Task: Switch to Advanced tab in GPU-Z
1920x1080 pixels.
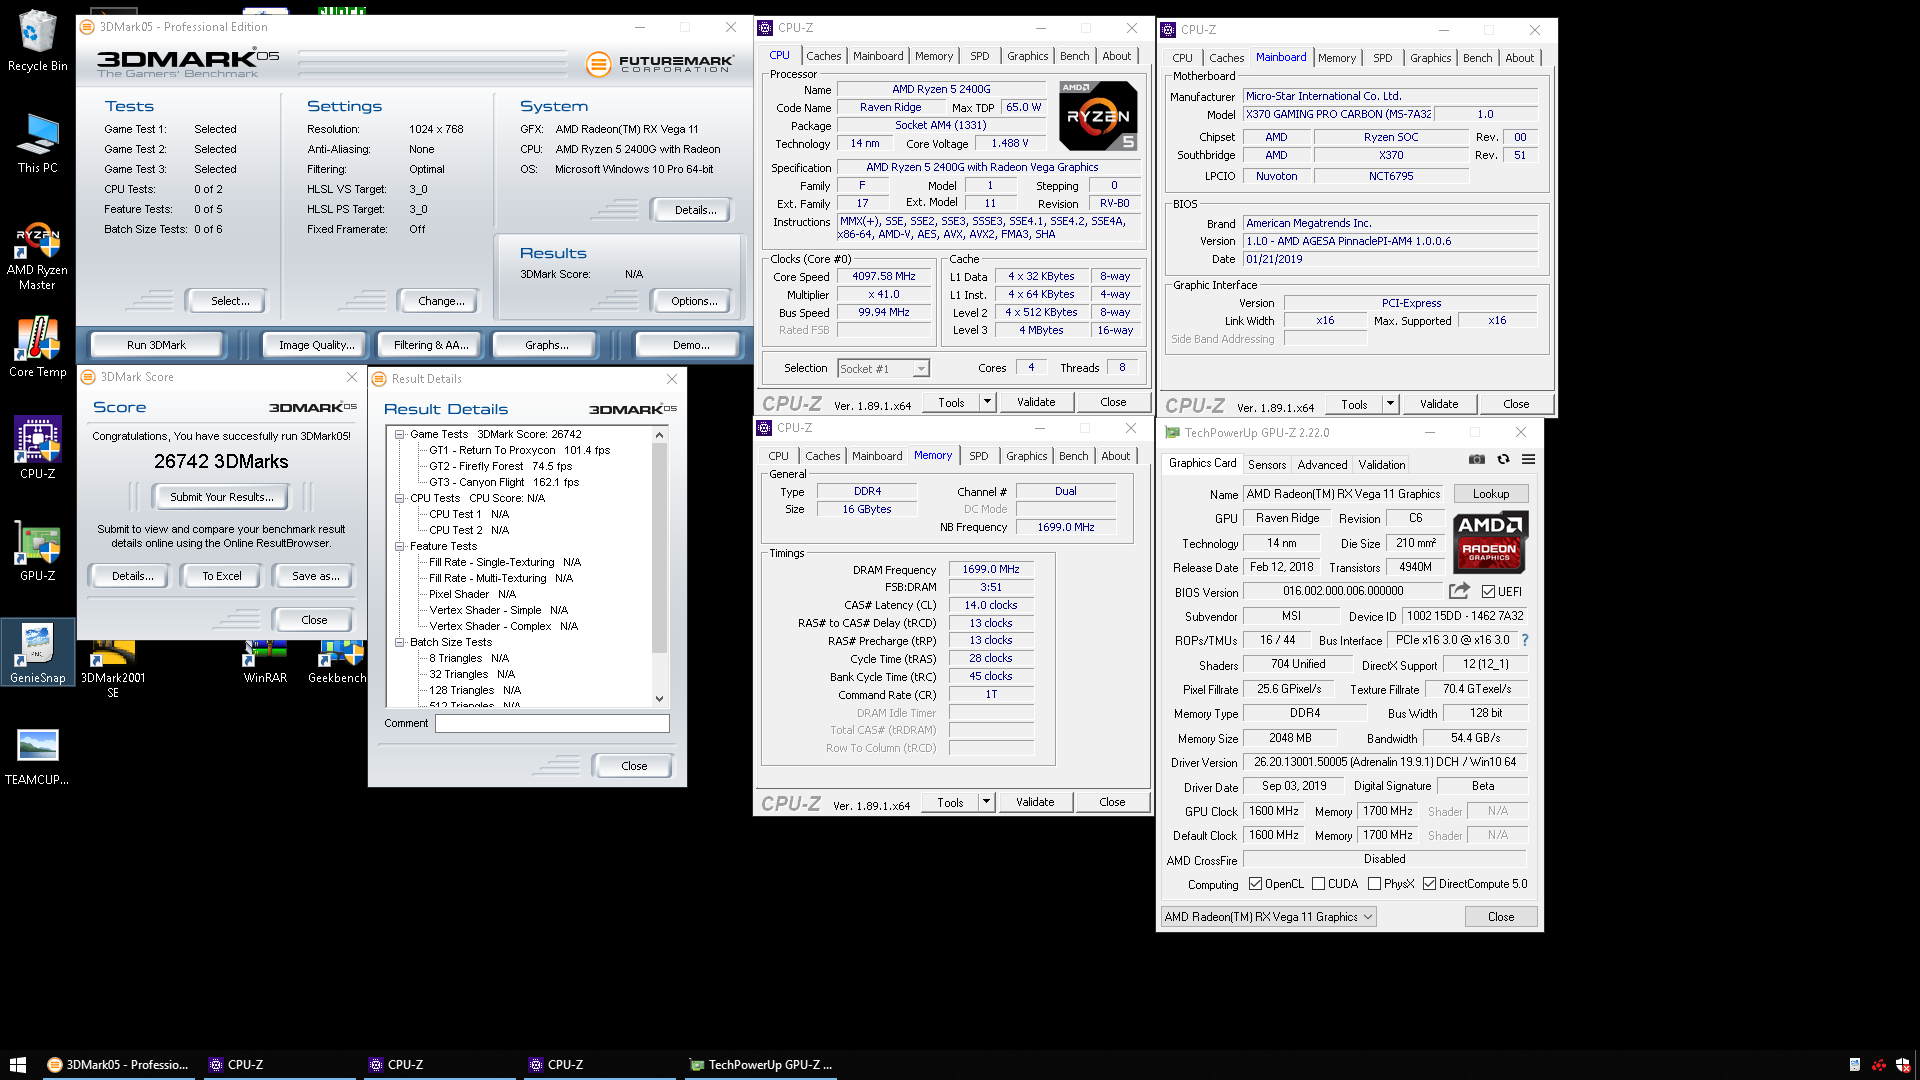Action: pyautogui.click(x=1322, y=465)
